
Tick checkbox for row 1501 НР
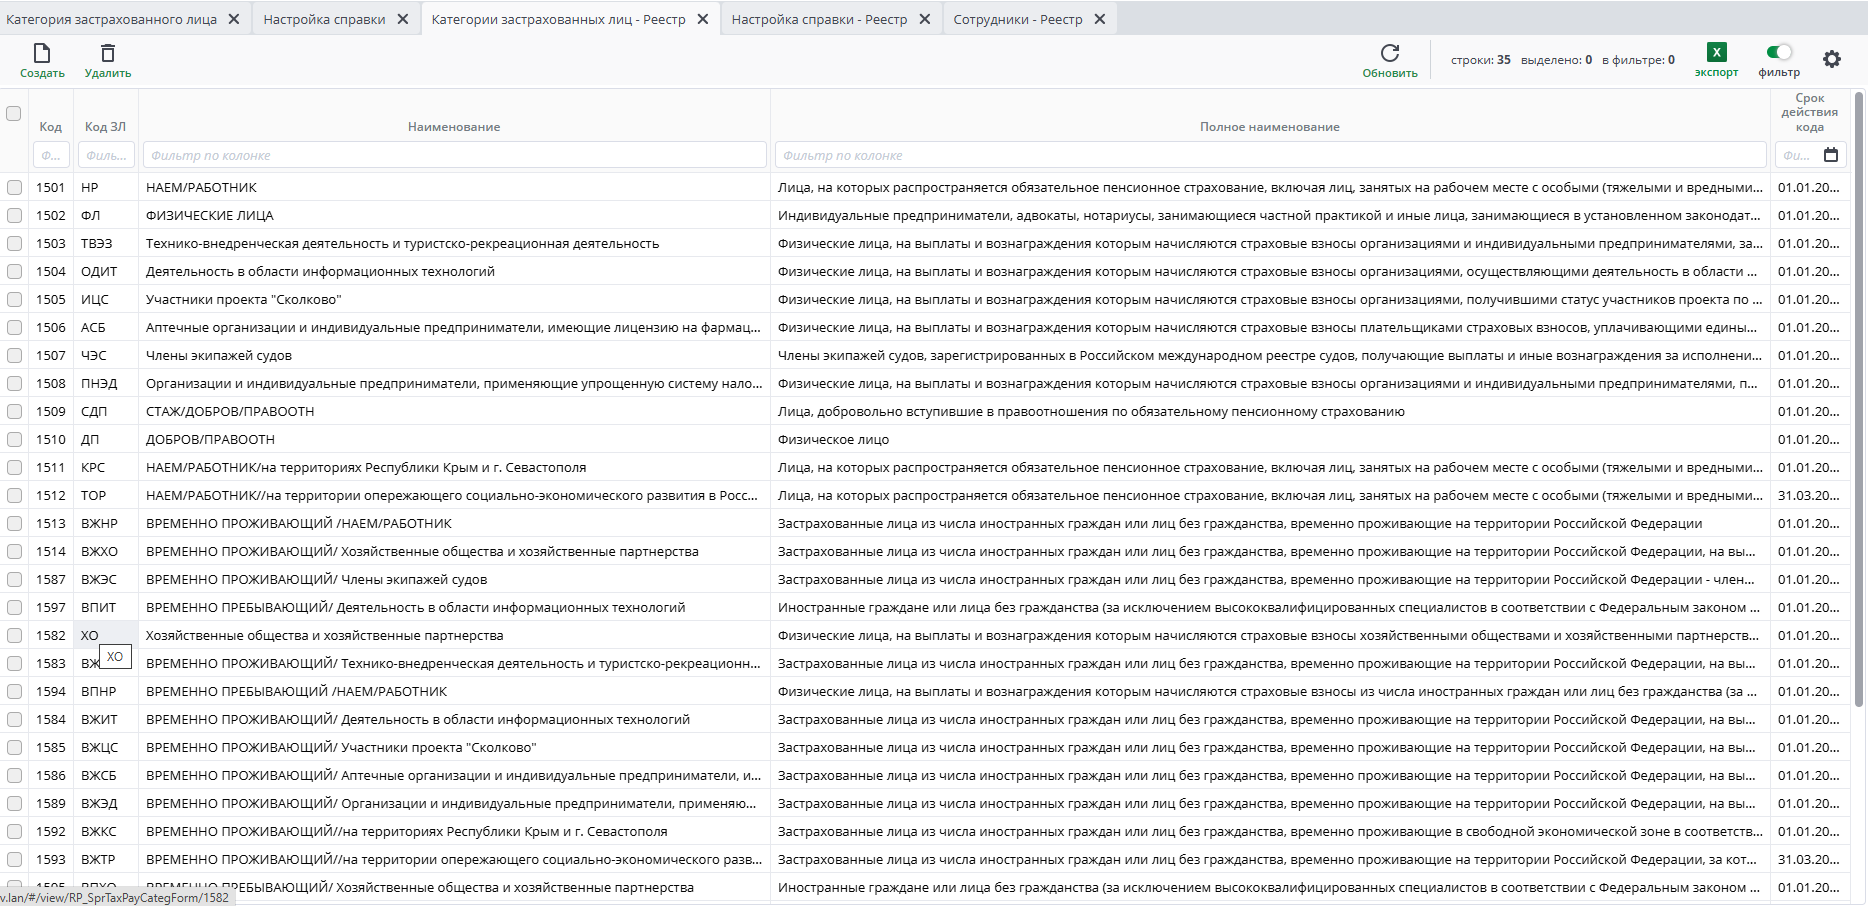14,187
